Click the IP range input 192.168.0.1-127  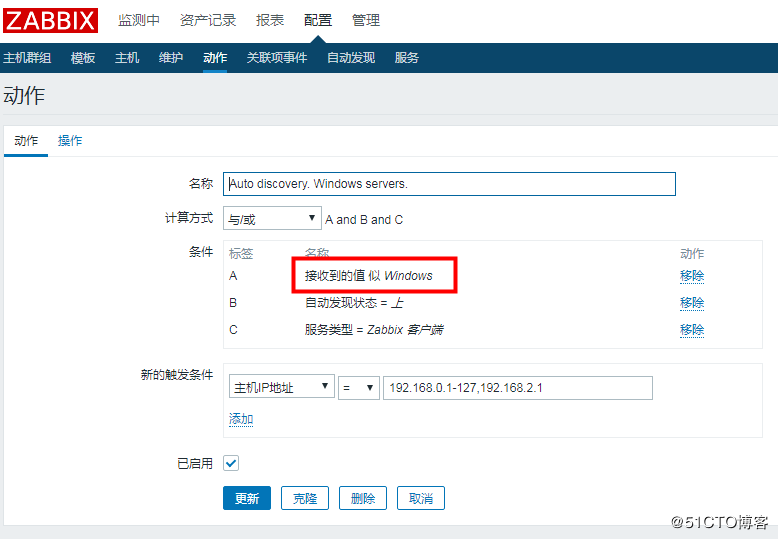pyautogui.click(x=518, y=388)
